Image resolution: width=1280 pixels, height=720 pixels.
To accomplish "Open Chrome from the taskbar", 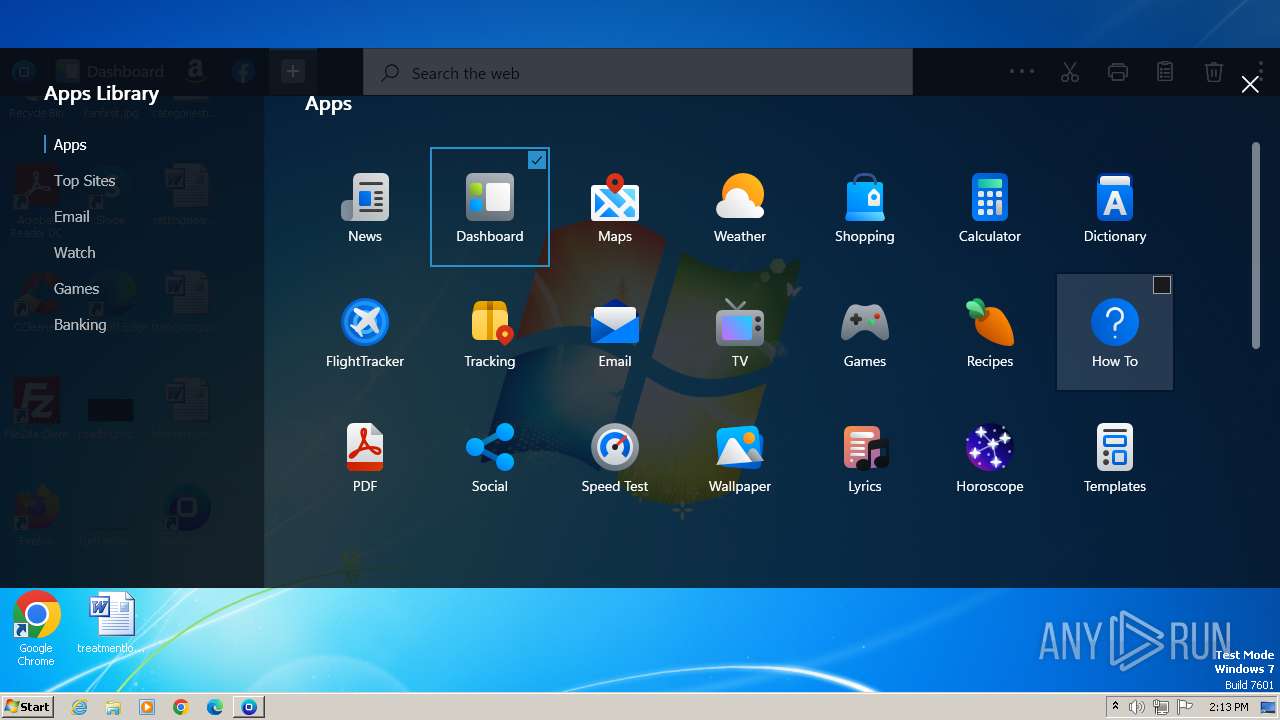I will (x=181, y=707).
